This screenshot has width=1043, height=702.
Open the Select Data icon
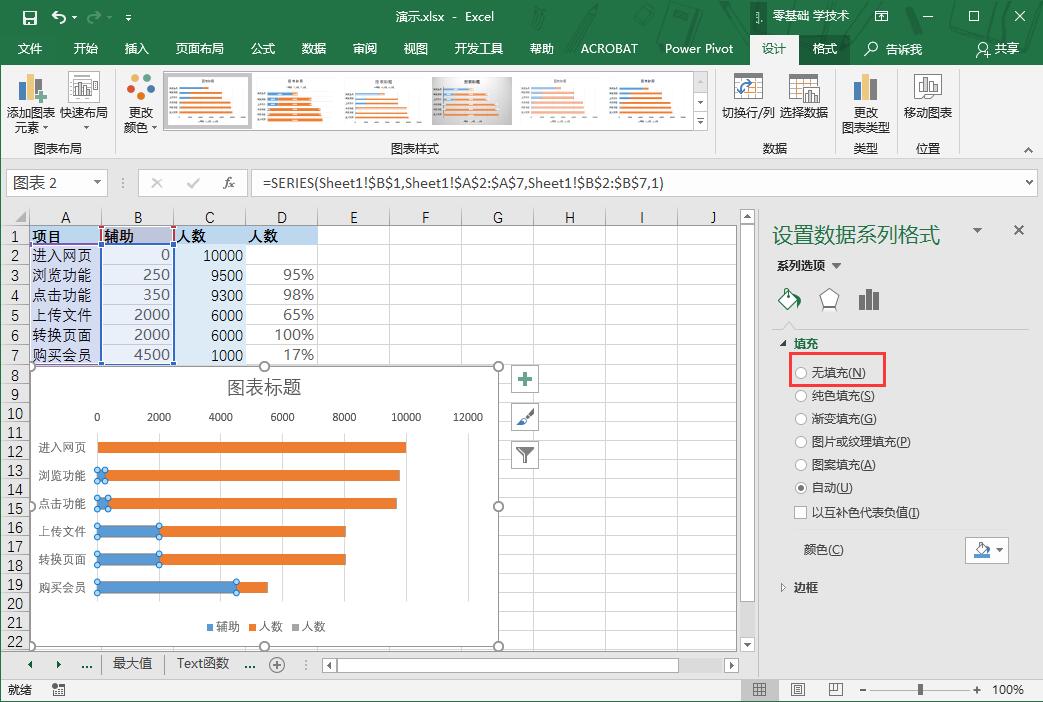coord(804,88)
